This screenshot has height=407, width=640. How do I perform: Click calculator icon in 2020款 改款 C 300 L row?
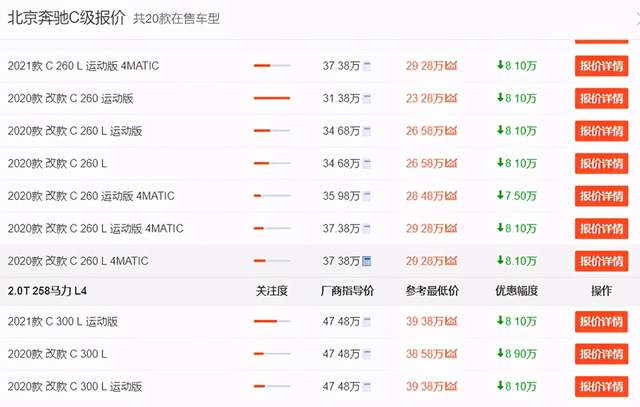pos(367,354)
